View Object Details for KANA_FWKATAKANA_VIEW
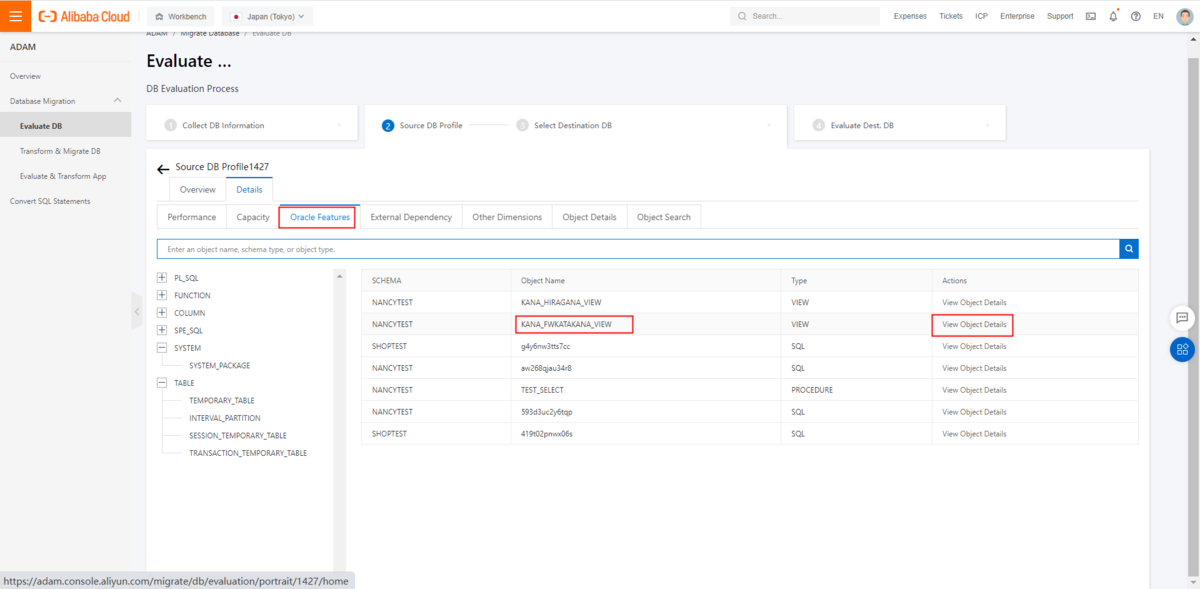This screenshot has height=589, width=1200. tap(974, 324)
